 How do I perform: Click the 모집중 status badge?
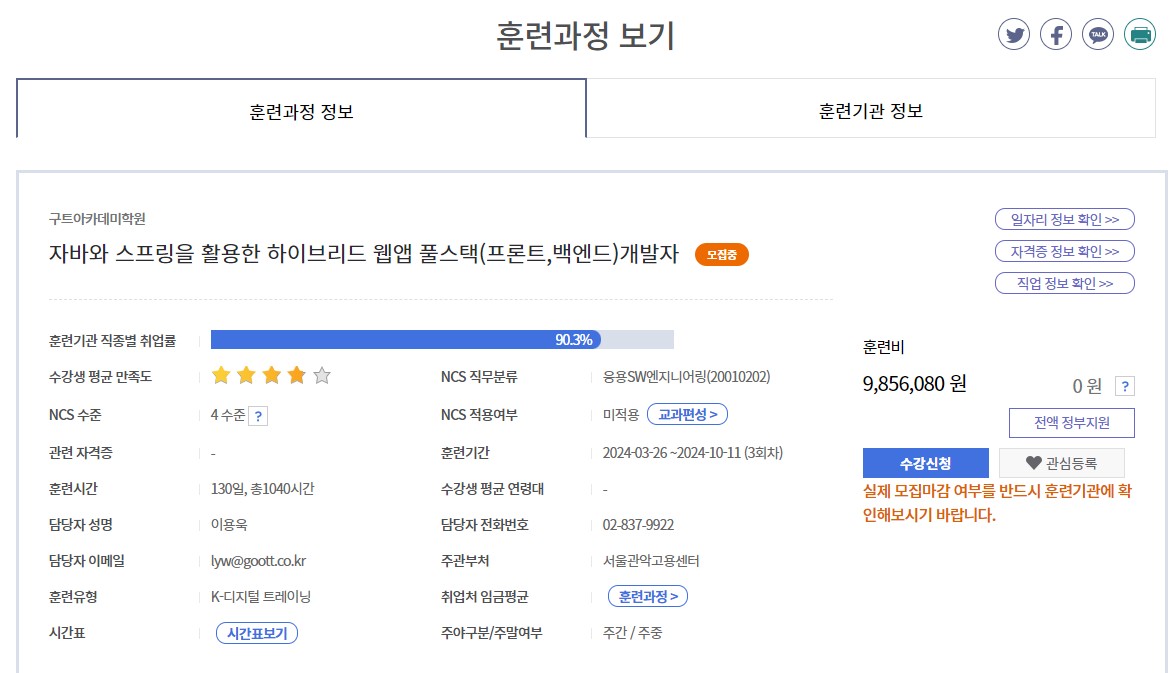pos(721,255)
